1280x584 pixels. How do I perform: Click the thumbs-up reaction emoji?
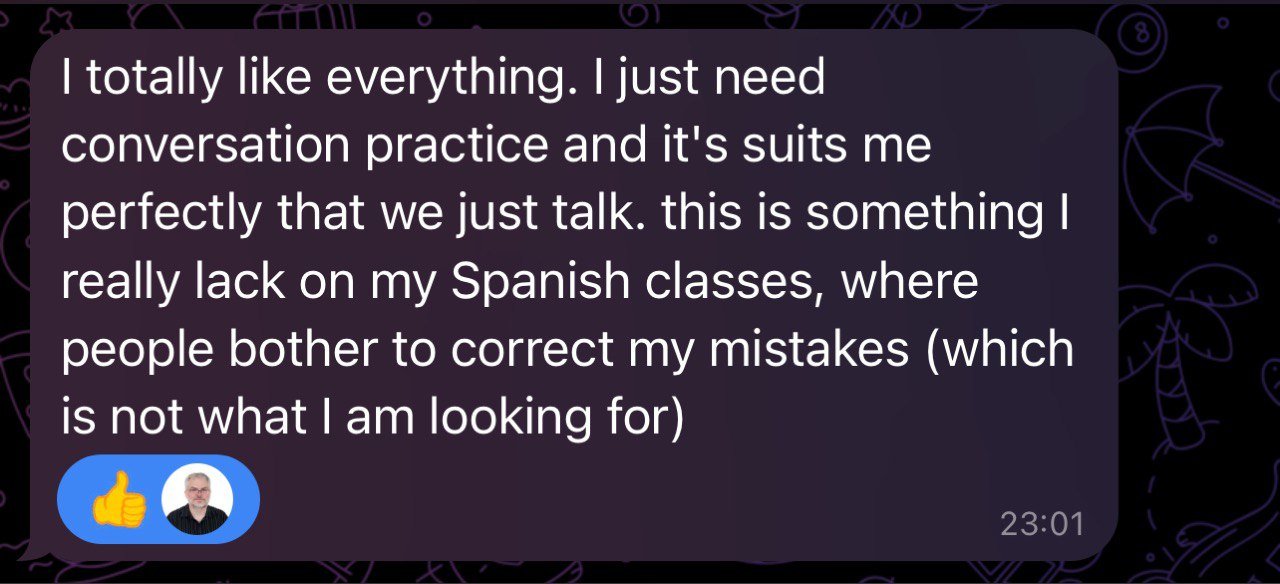tap(118, 499)
